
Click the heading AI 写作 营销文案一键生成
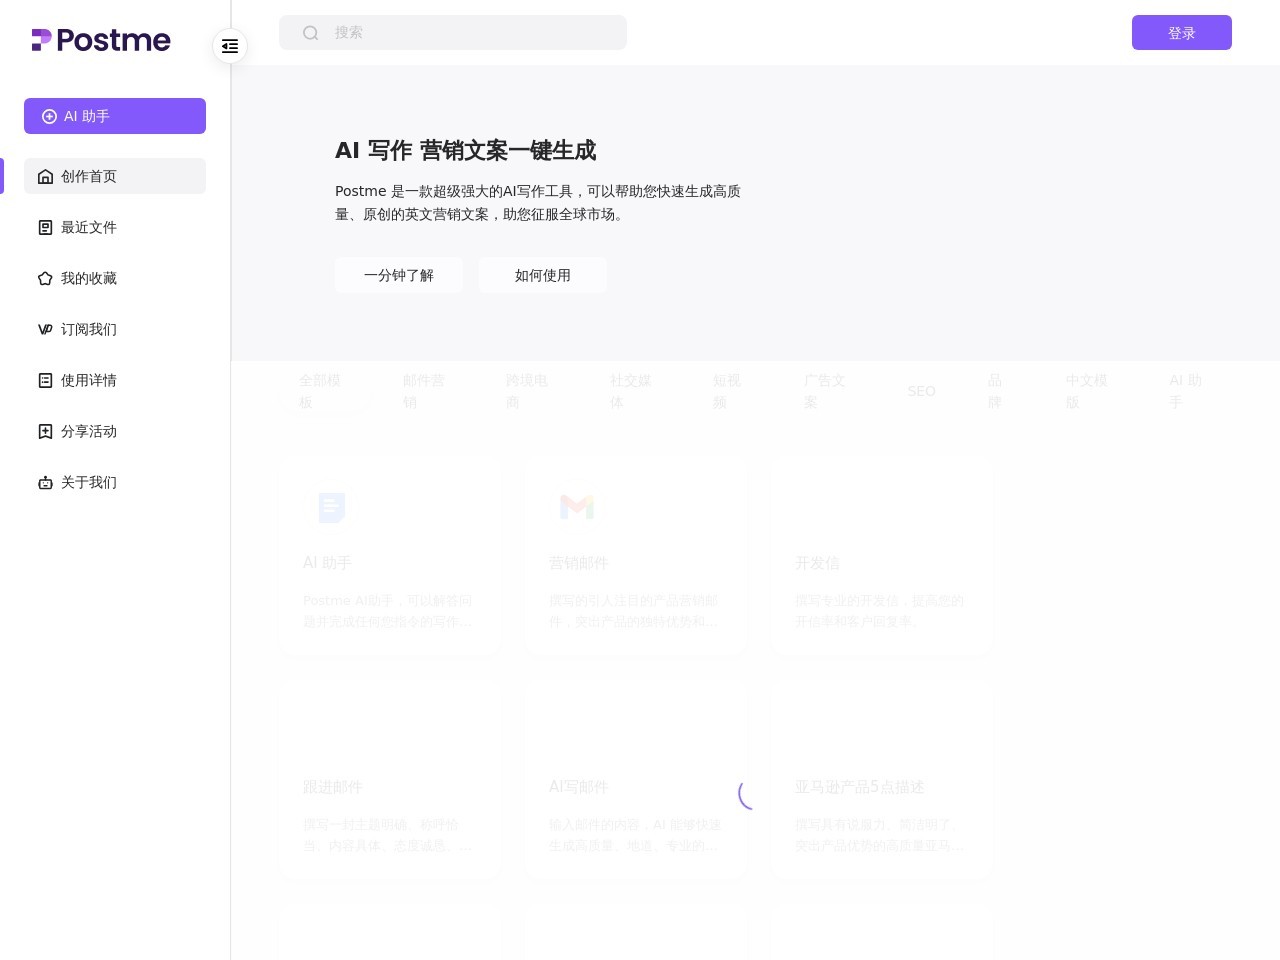466,150
